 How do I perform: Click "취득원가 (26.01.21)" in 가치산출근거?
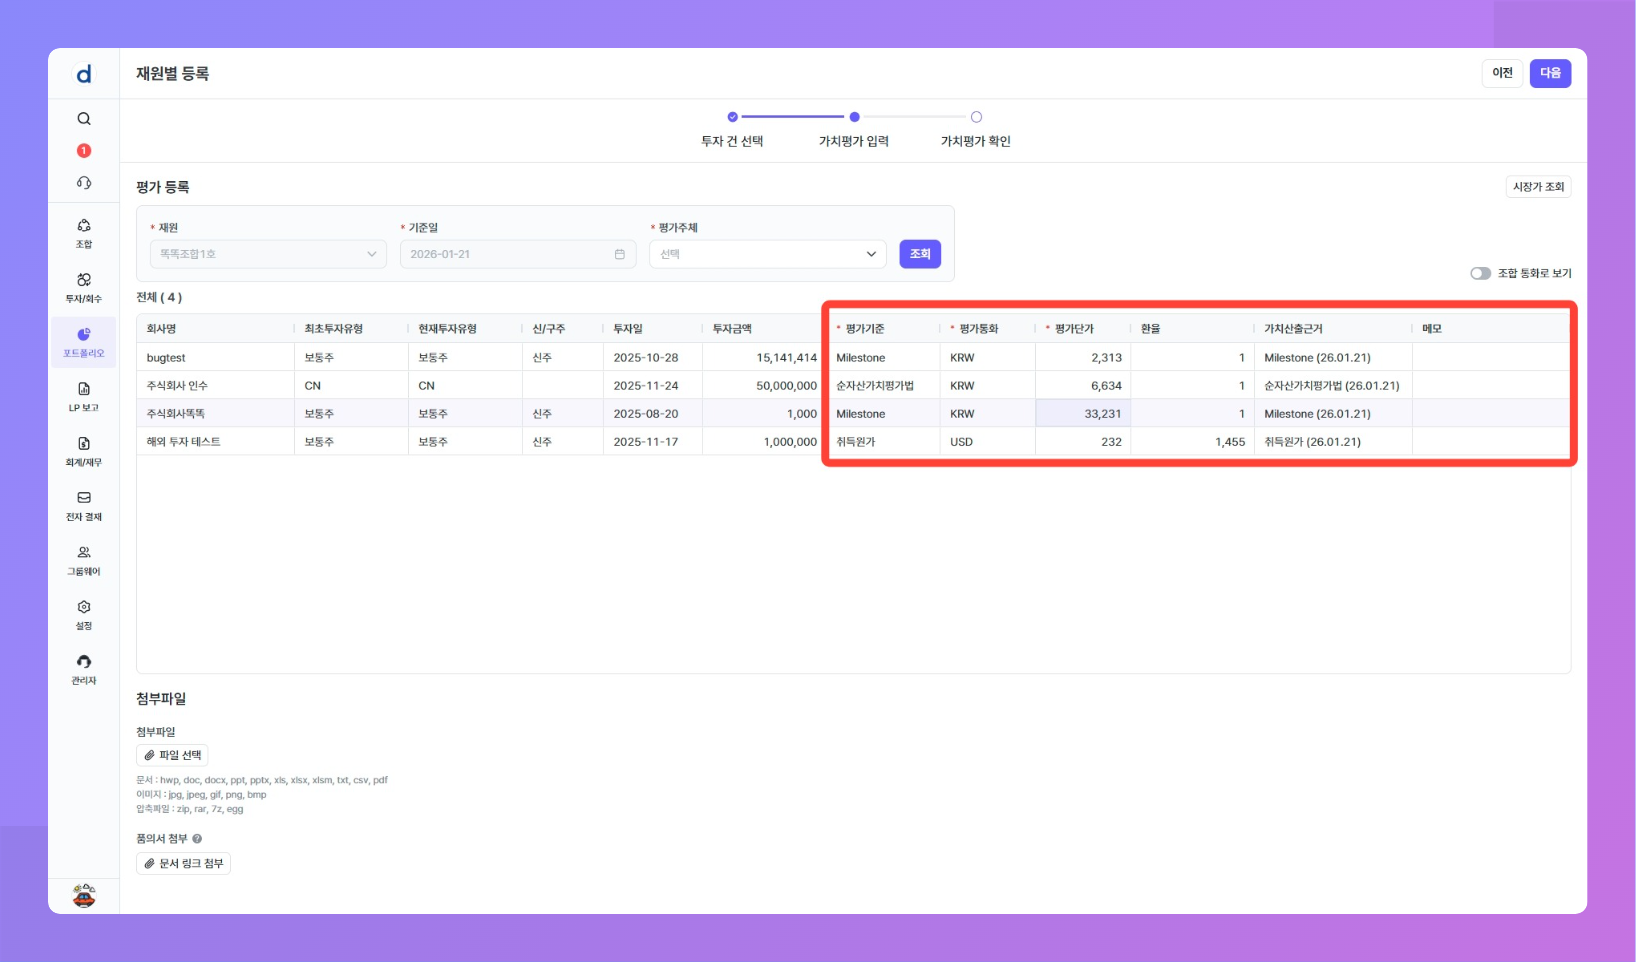click(1312, 442)
